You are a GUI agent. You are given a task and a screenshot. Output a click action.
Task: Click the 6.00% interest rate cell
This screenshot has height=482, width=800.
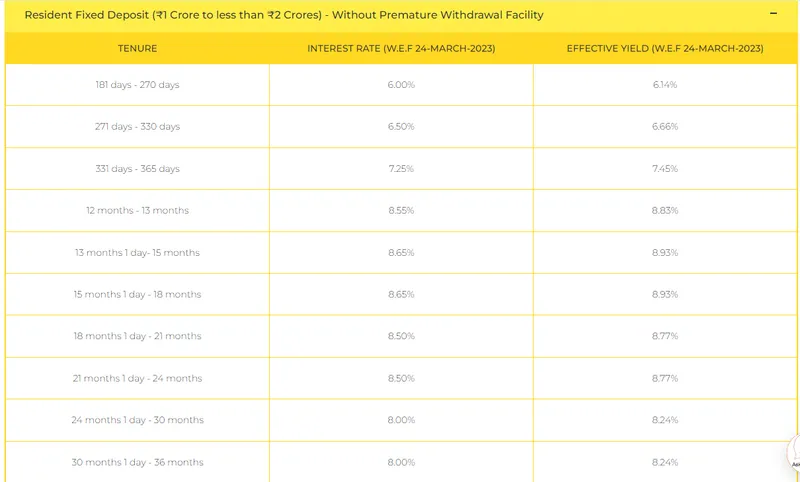[401, 85]
